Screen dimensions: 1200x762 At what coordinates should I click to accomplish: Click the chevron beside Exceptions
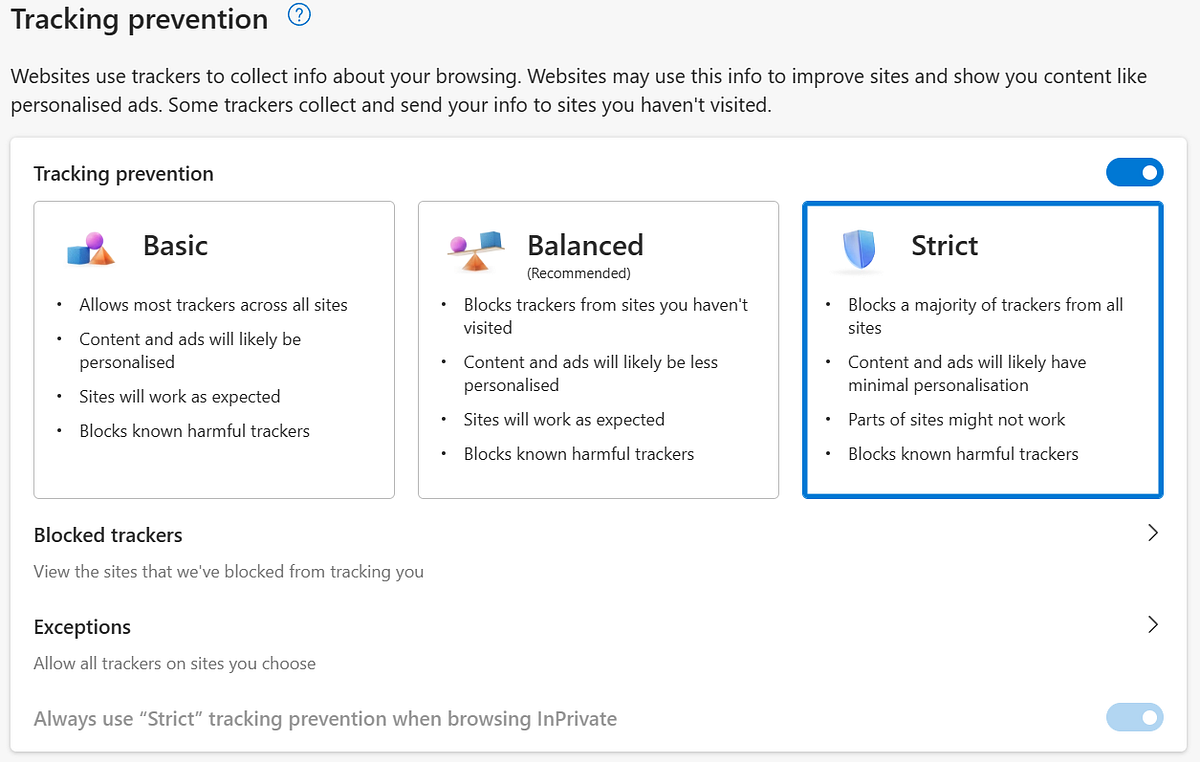[1152, 624]
